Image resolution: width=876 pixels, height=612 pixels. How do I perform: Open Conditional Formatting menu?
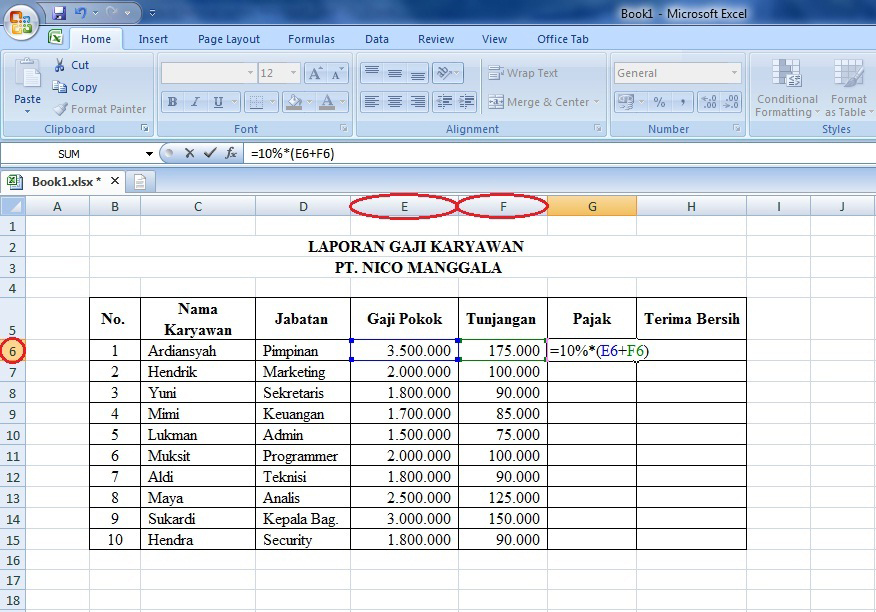point(787,88)
